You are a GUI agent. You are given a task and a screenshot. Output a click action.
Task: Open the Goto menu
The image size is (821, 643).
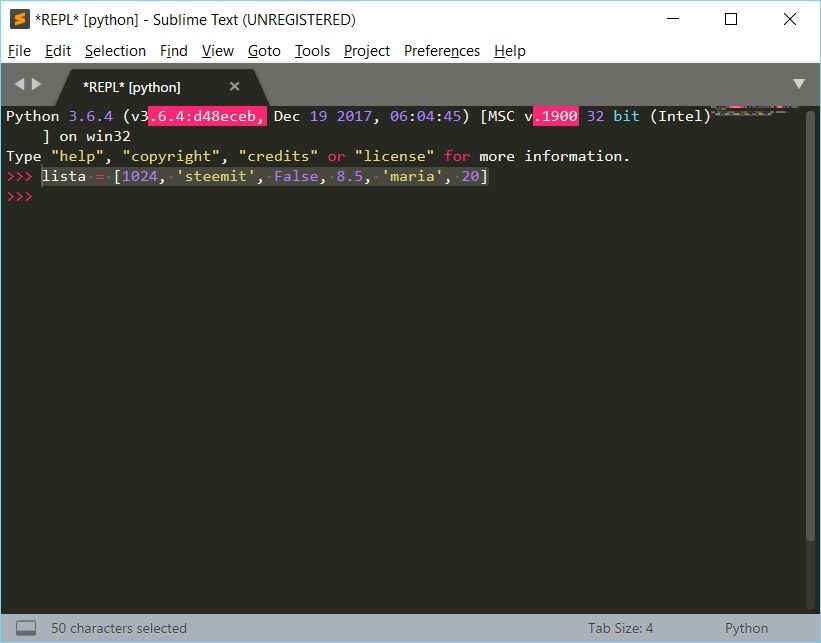click(264, 51)
